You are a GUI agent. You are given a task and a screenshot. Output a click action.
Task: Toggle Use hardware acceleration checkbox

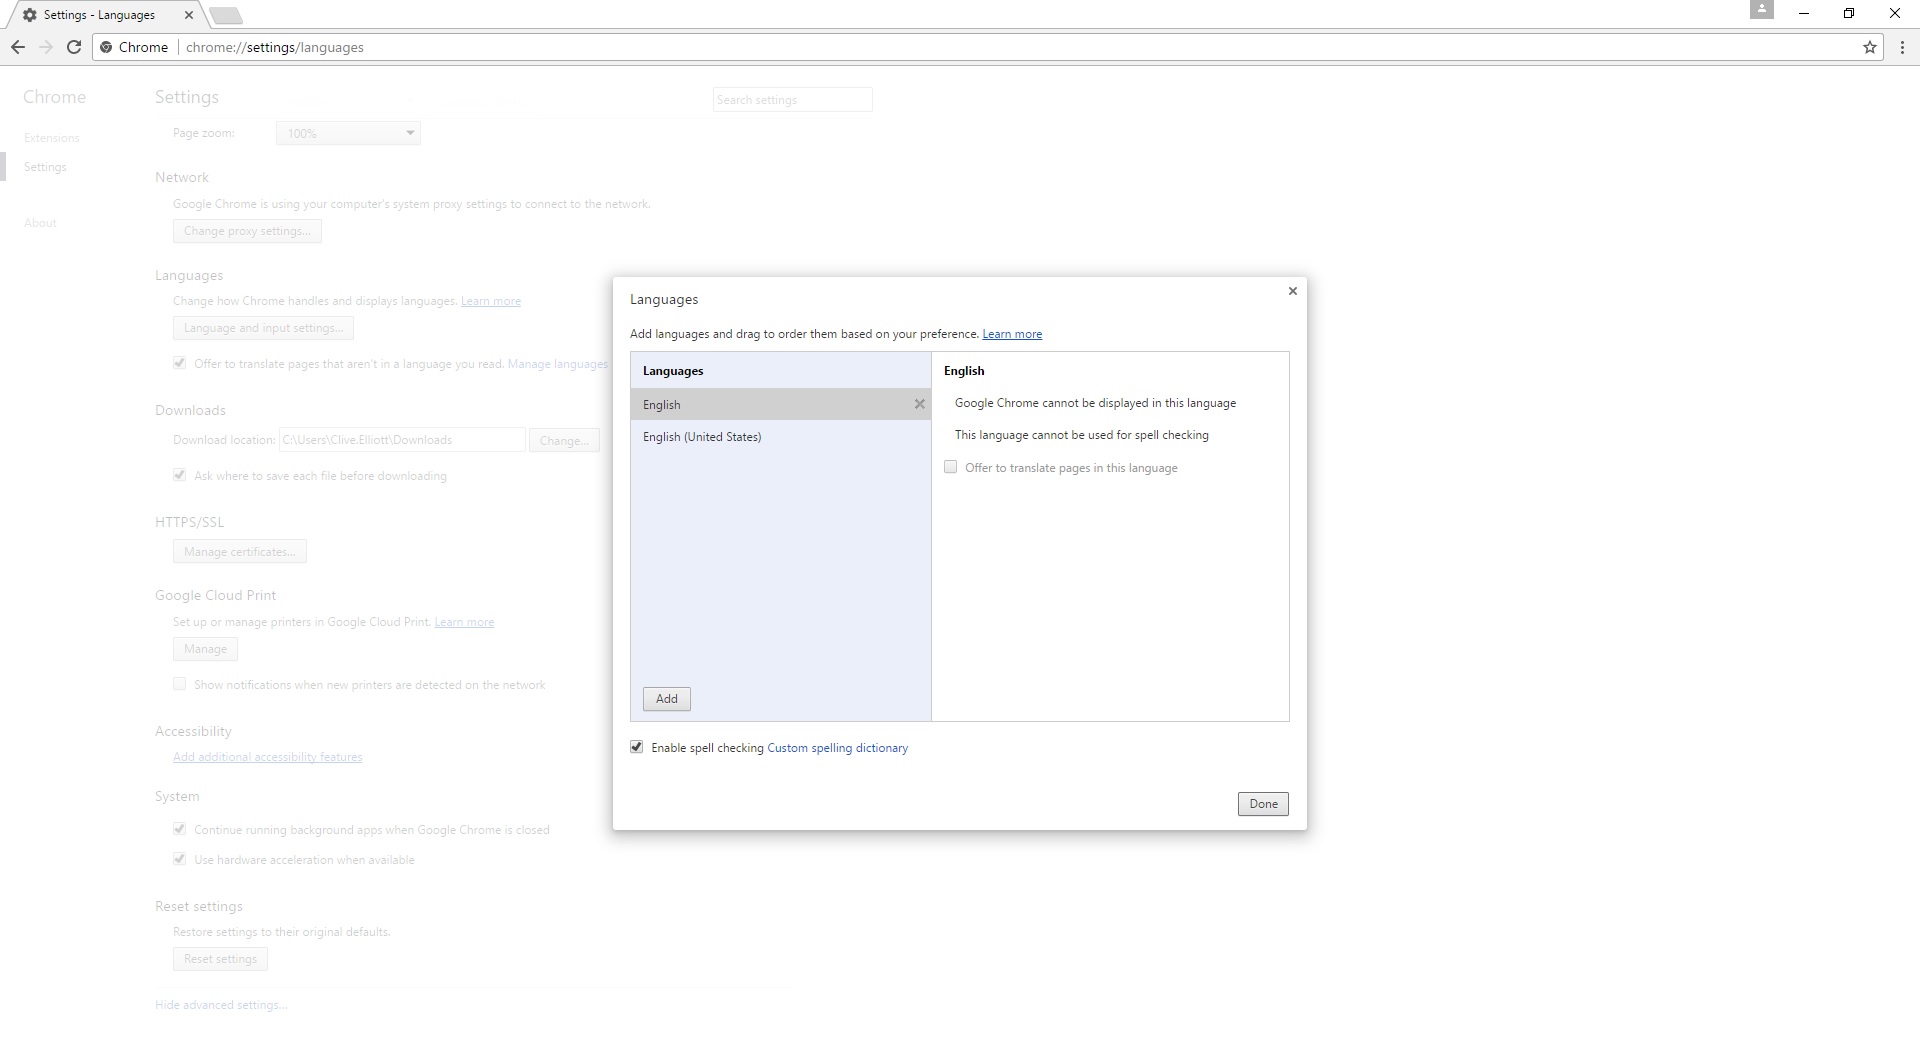point(180,859)
